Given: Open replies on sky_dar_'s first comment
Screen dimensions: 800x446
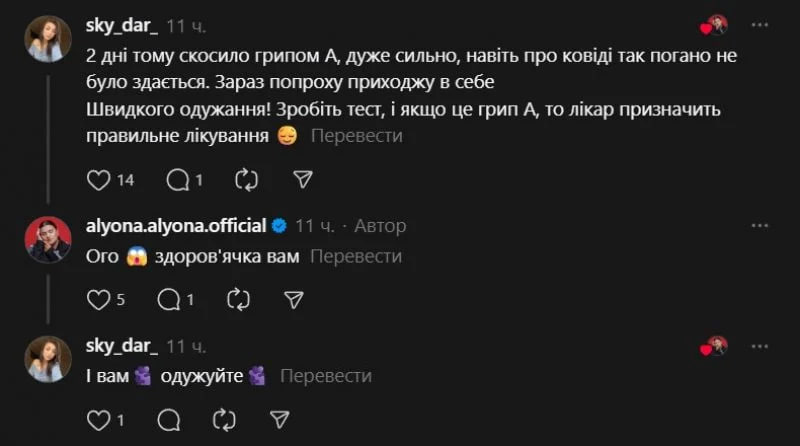Looking at the screenshot, I should click(x=178, y=180).
